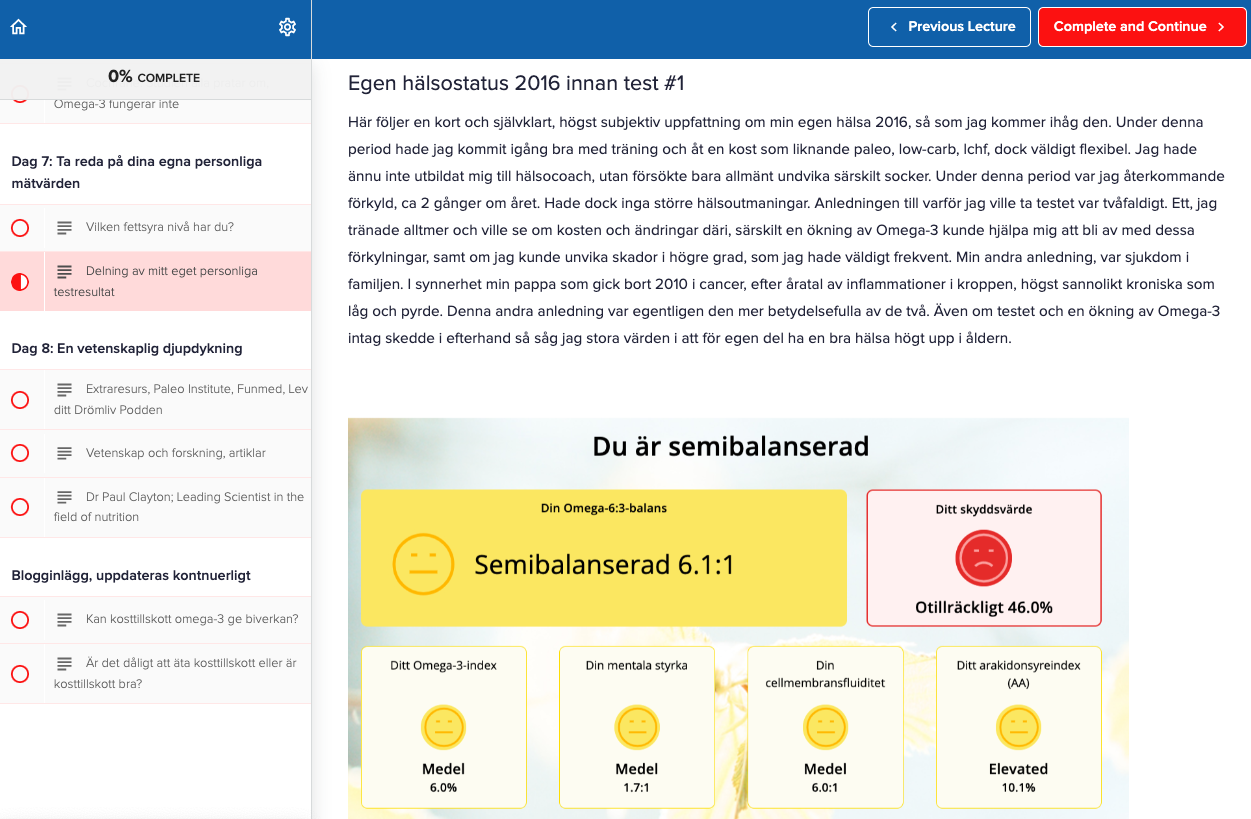Open 'Extraresurs, Paleo Institute, Funmed' lecture
Viewport: 1251px width, 819px height.
156,399
